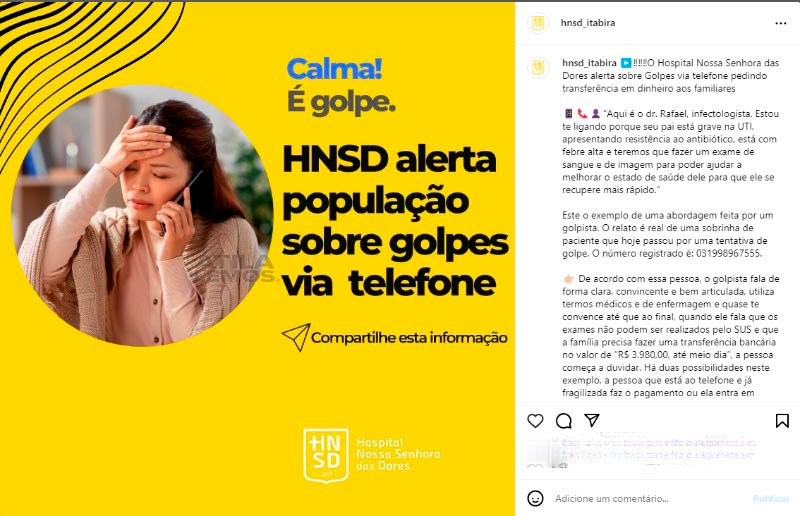This screenshot has width=800, height=516.
Task: Click the pointing hand emoji in caption
Action: [568, 279]
